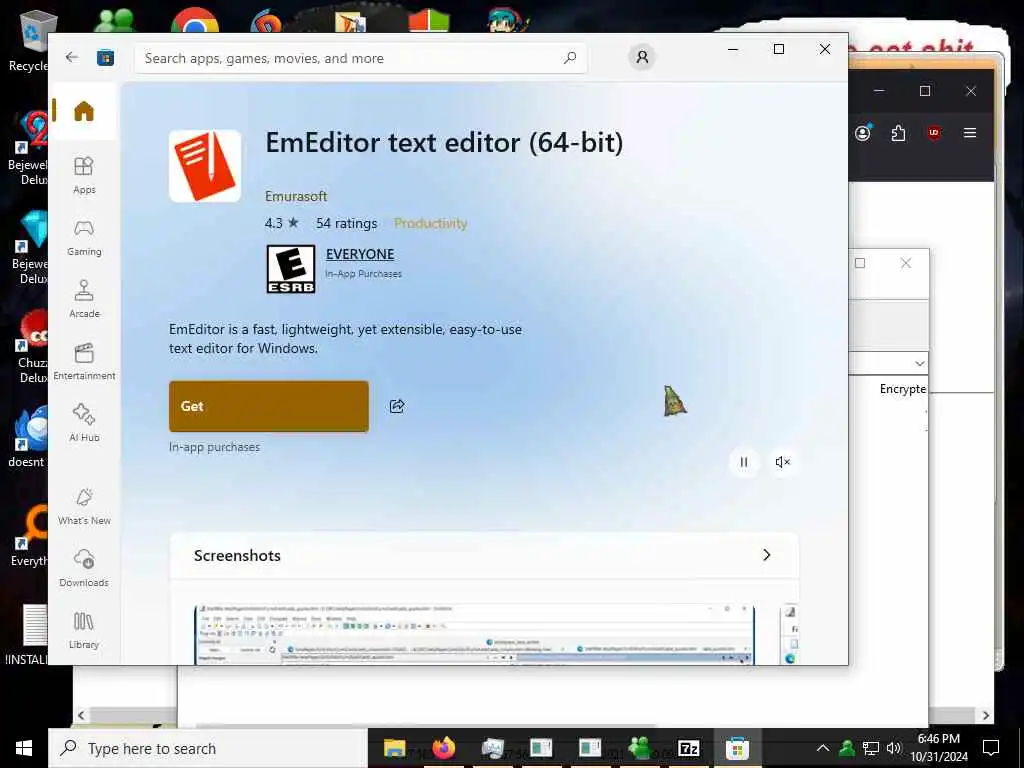Open the browser account icon

[863, 133]
